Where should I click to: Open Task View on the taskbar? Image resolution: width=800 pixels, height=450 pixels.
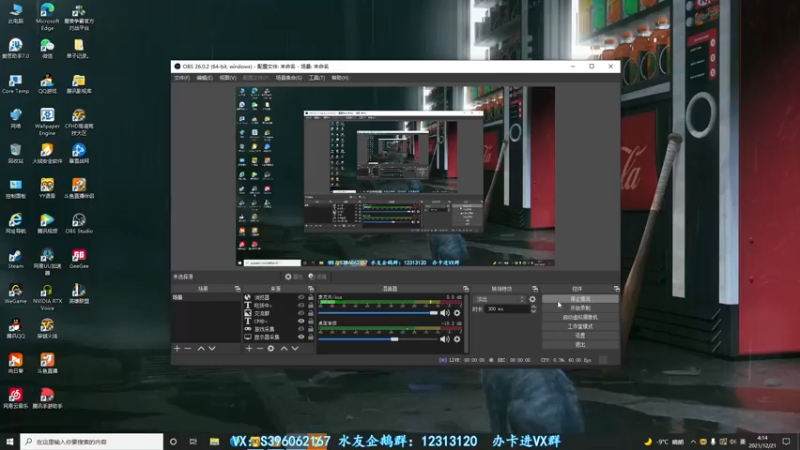[x=193, y=441]
